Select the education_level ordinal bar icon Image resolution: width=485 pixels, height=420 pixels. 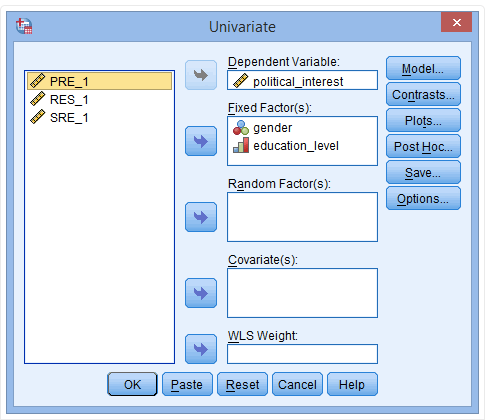coord(241,145)
